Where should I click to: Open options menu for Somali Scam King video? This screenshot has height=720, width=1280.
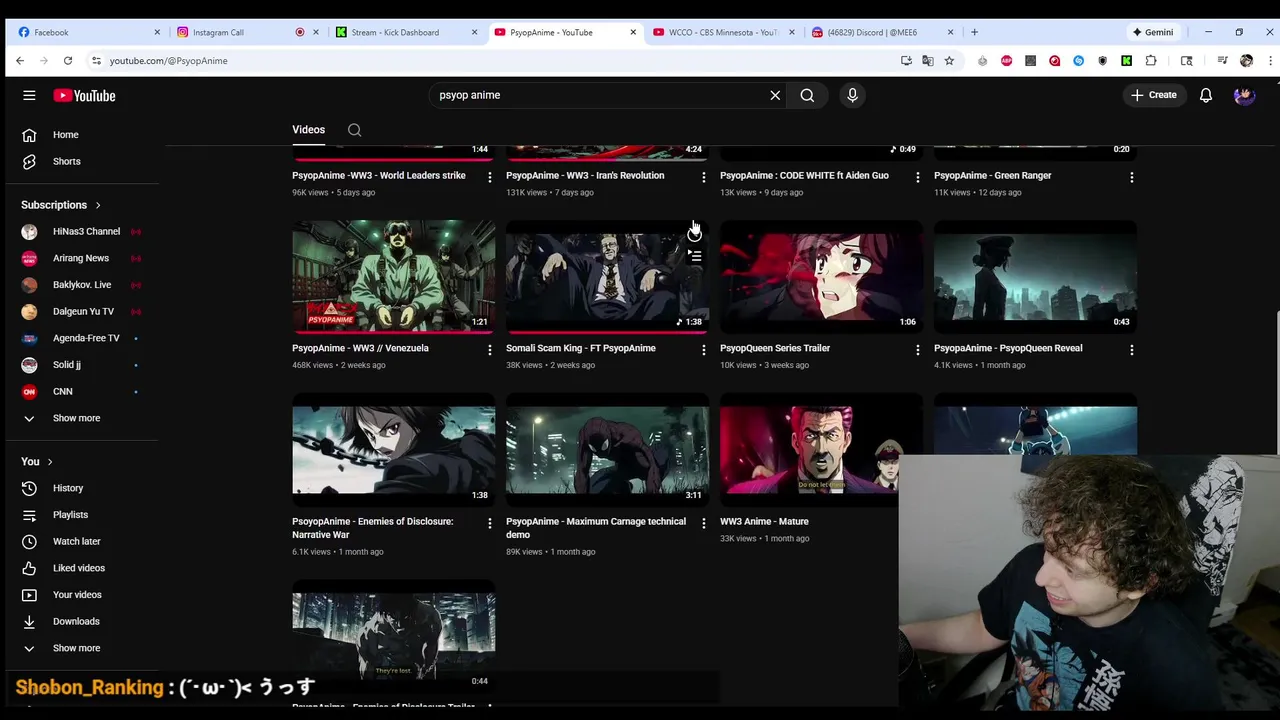coord(703,350)
